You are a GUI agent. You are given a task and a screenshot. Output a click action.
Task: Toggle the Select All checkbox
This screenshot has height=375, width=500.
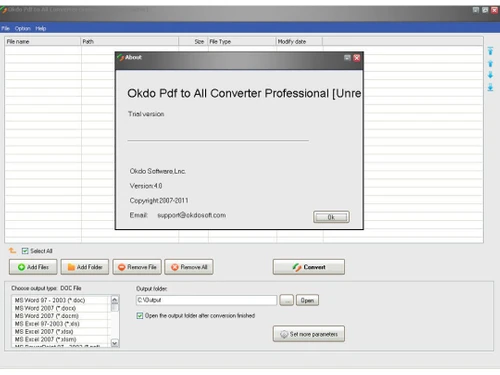pos(25,251)
